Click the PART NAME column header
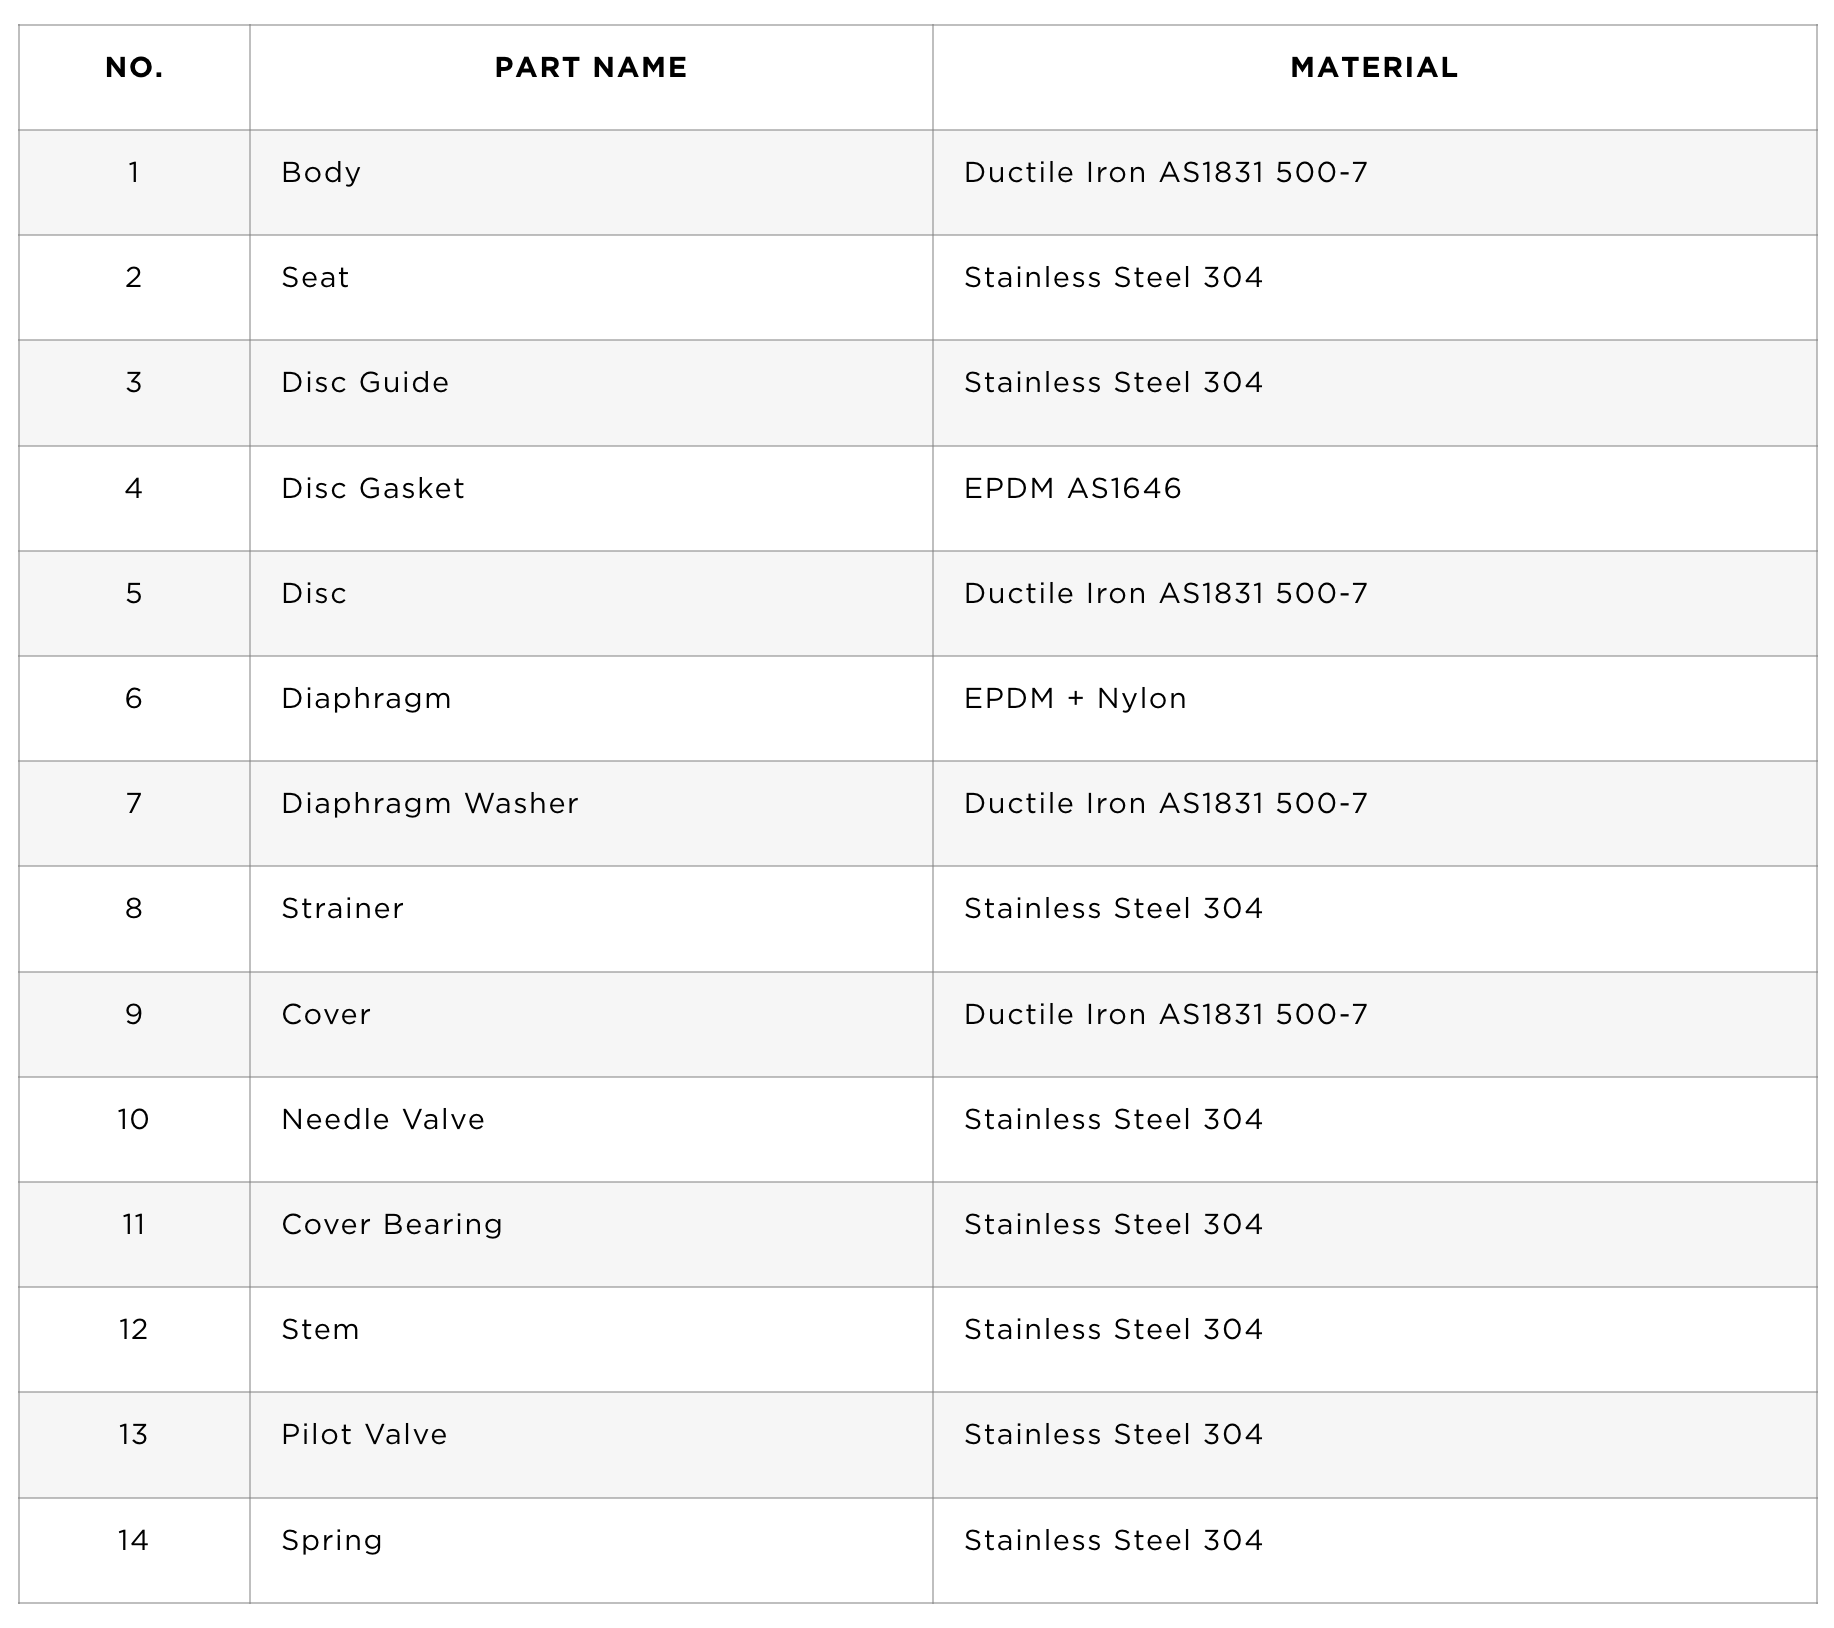This screenshot has width=1834, height=1628. tap(591, 68)
